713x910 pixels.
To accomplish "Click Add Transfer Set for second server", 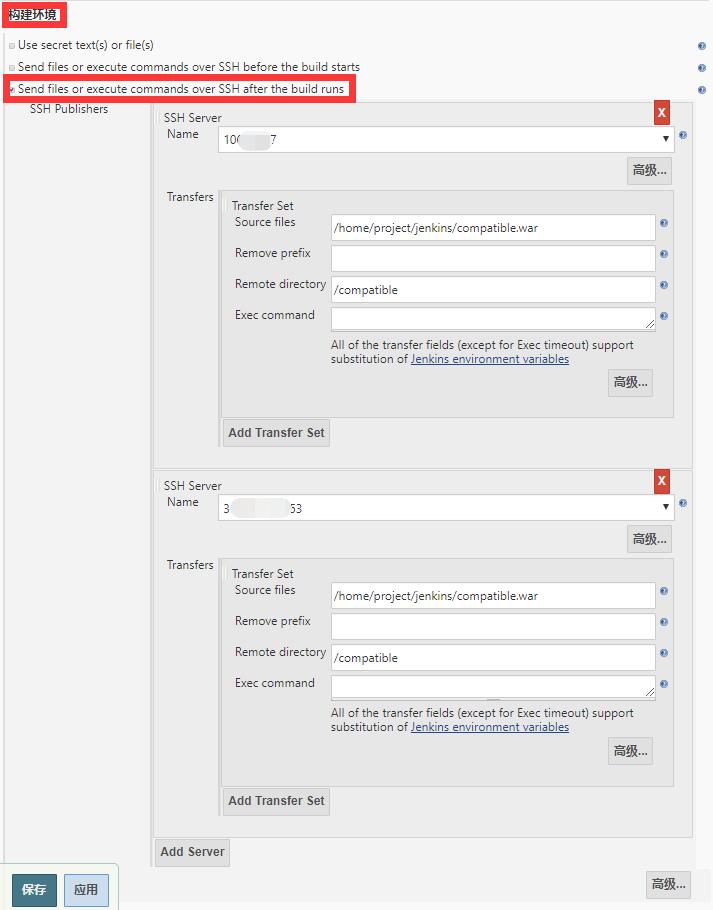I will [276, 801].
